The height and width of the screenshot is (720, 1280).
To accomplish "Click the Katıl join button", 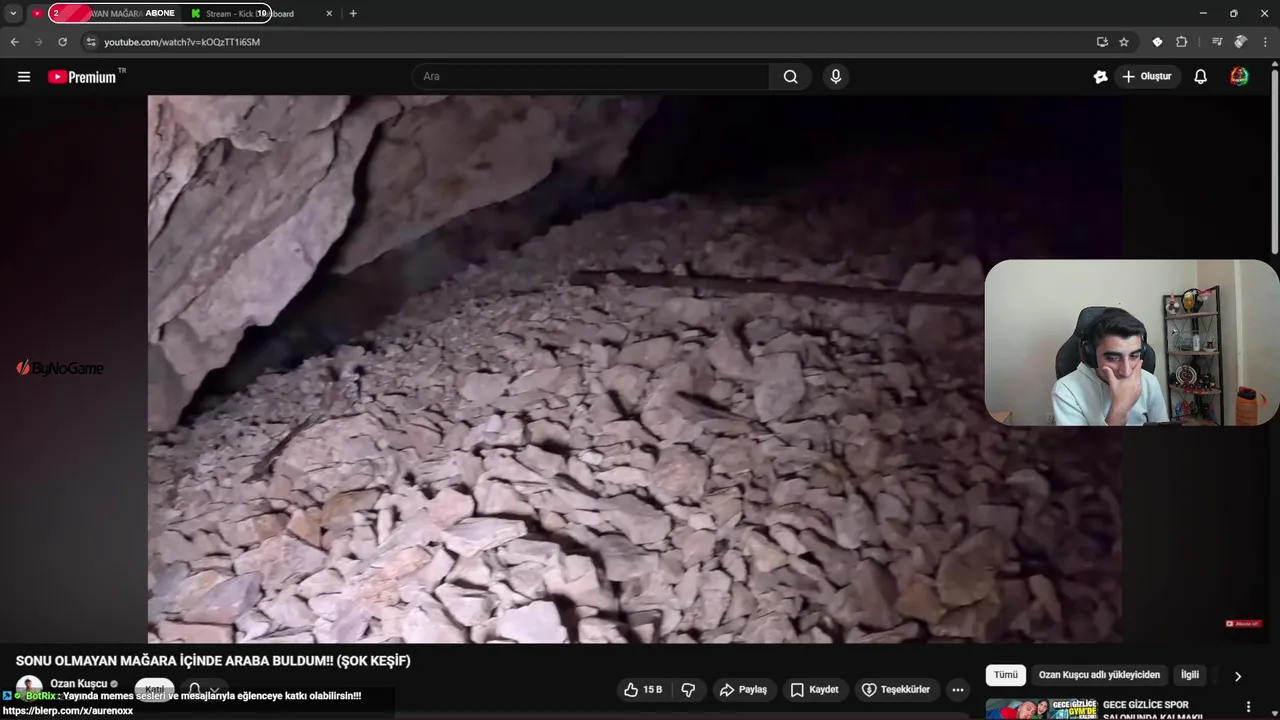I will 155,690.
